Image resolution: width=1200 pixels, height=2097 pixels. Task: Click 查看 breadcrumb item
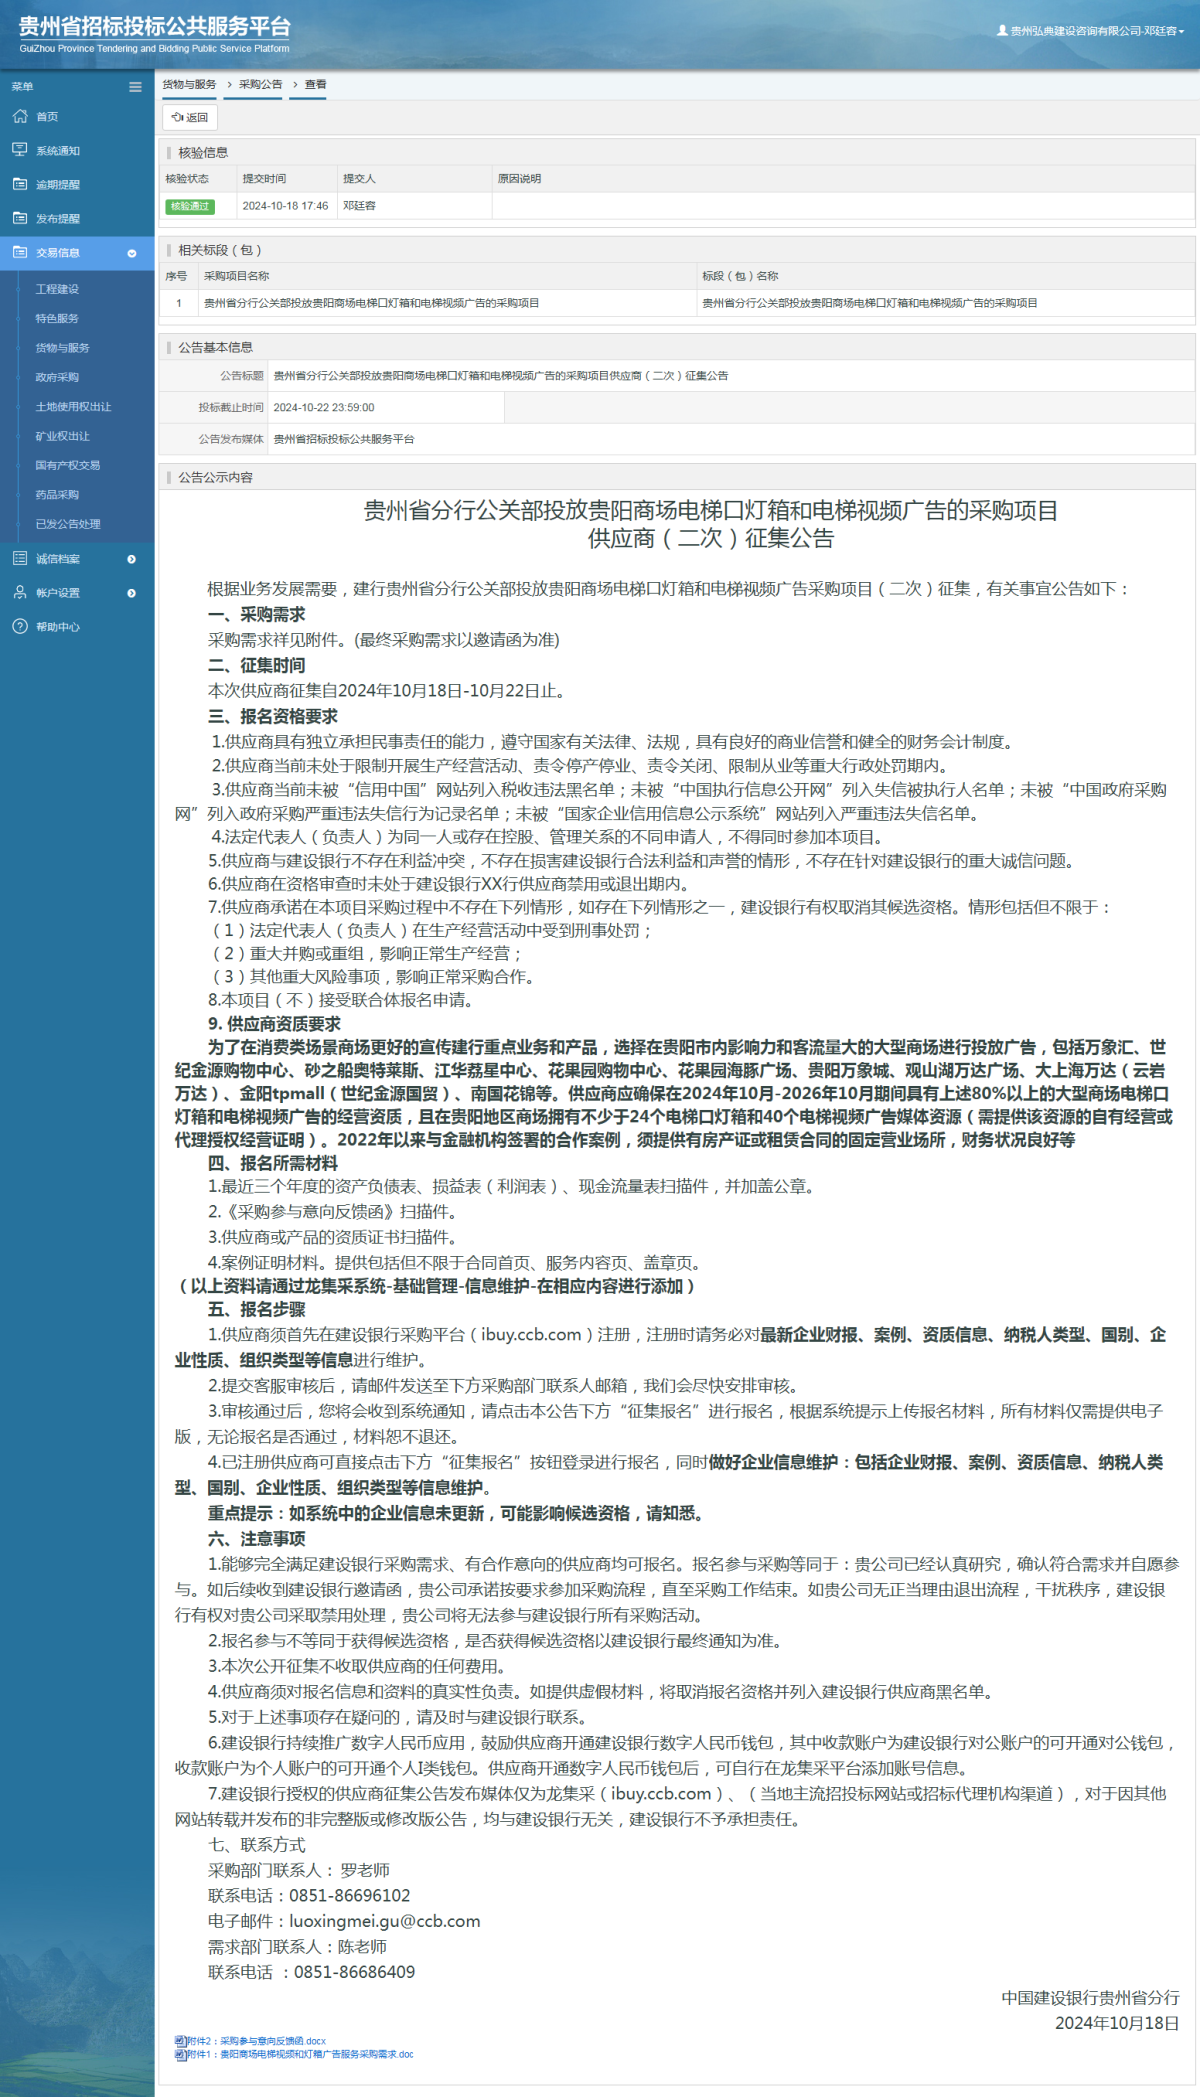tap(316, 85)
